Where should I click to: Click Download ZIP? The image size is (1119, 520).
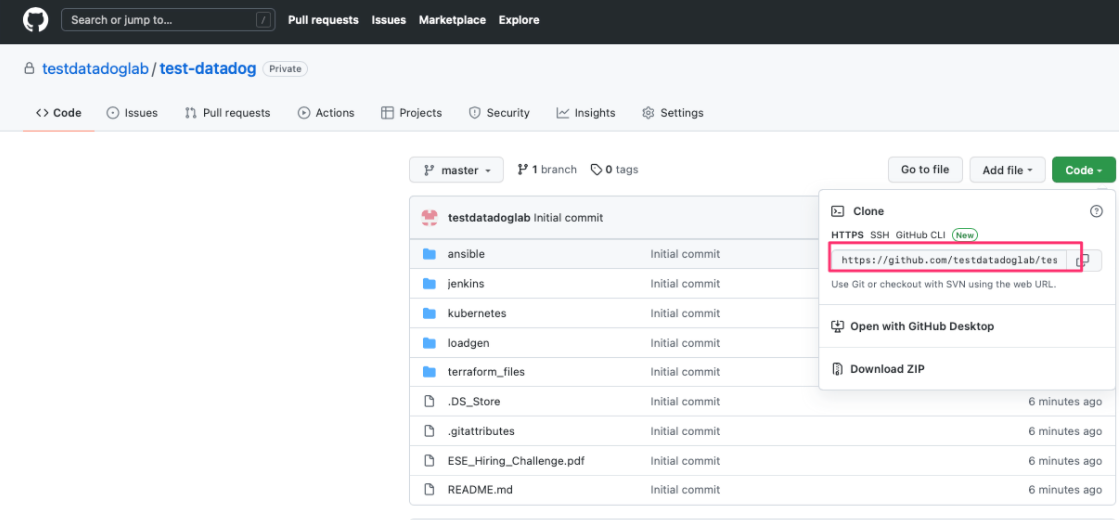[887, 369]
